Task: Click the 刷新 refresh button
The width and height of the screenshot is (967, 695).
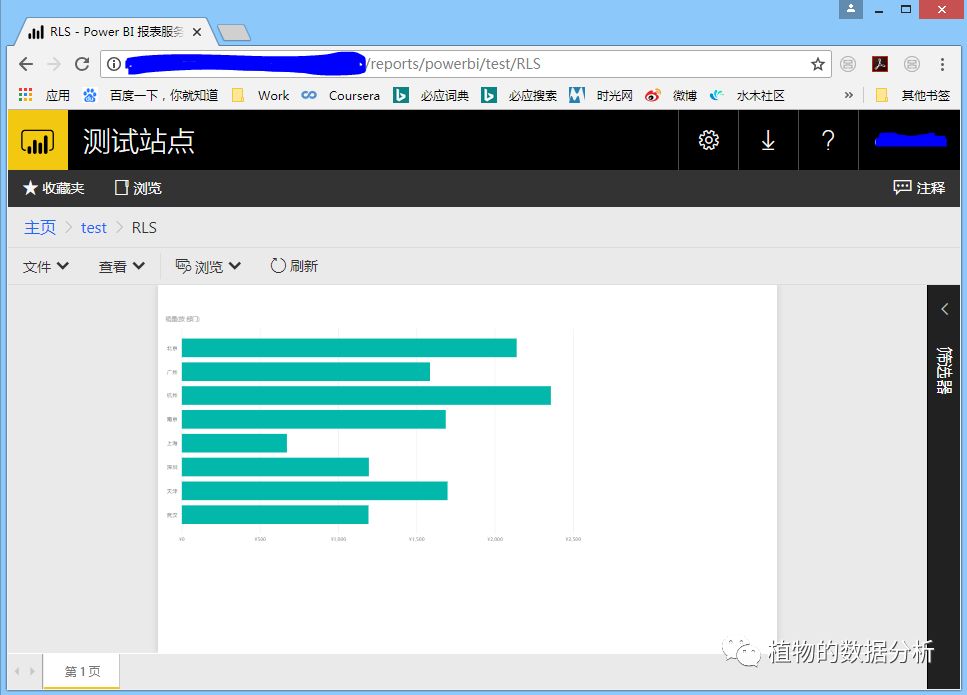Action: 294,266
